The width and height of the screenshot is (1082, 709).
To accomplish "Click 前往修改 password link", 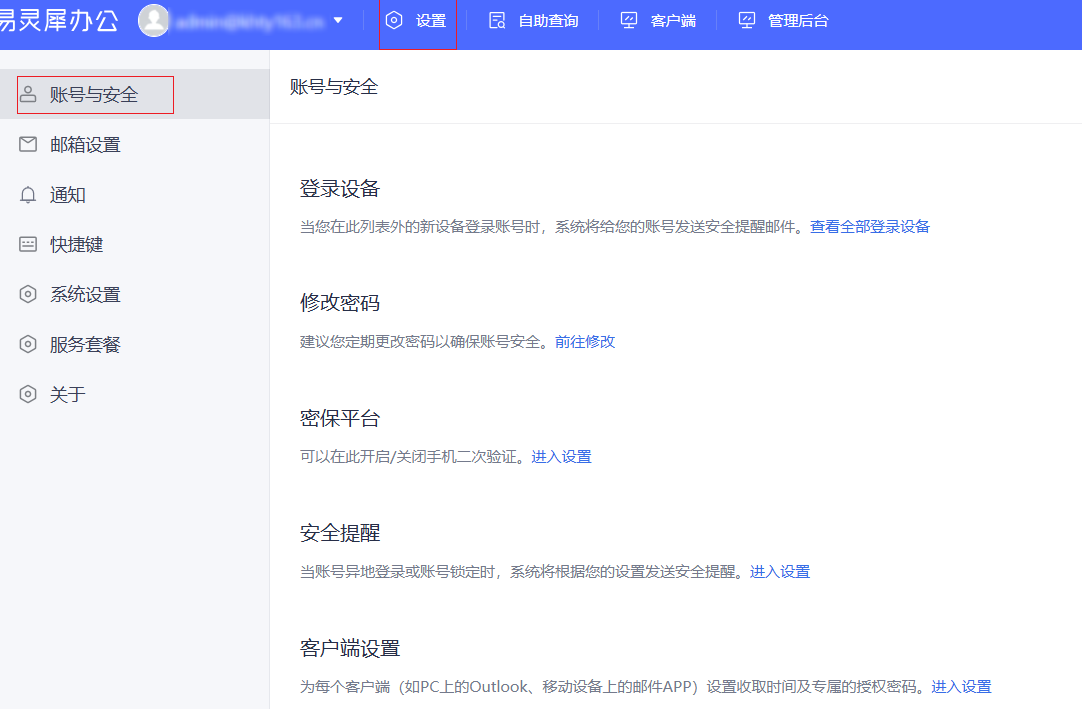I will click(x=584, y=341).
